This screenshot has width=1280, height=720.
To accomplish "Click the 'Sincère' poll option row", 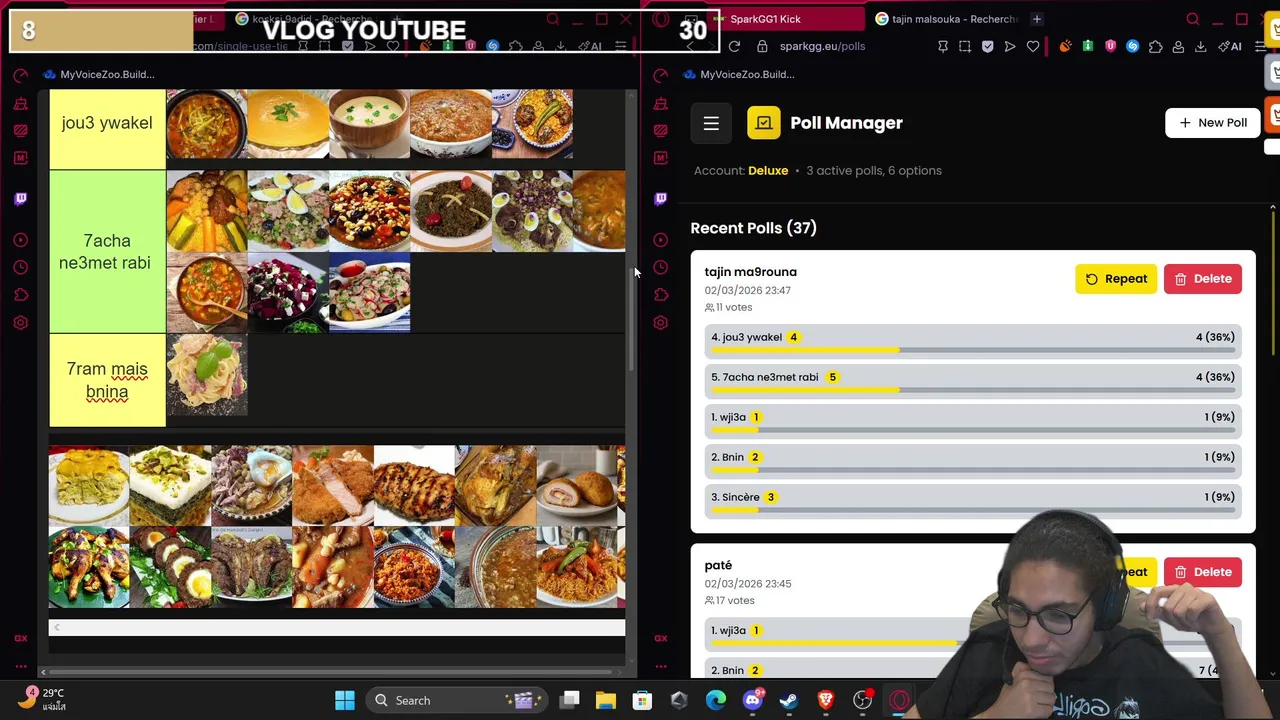I will (973, 503).
